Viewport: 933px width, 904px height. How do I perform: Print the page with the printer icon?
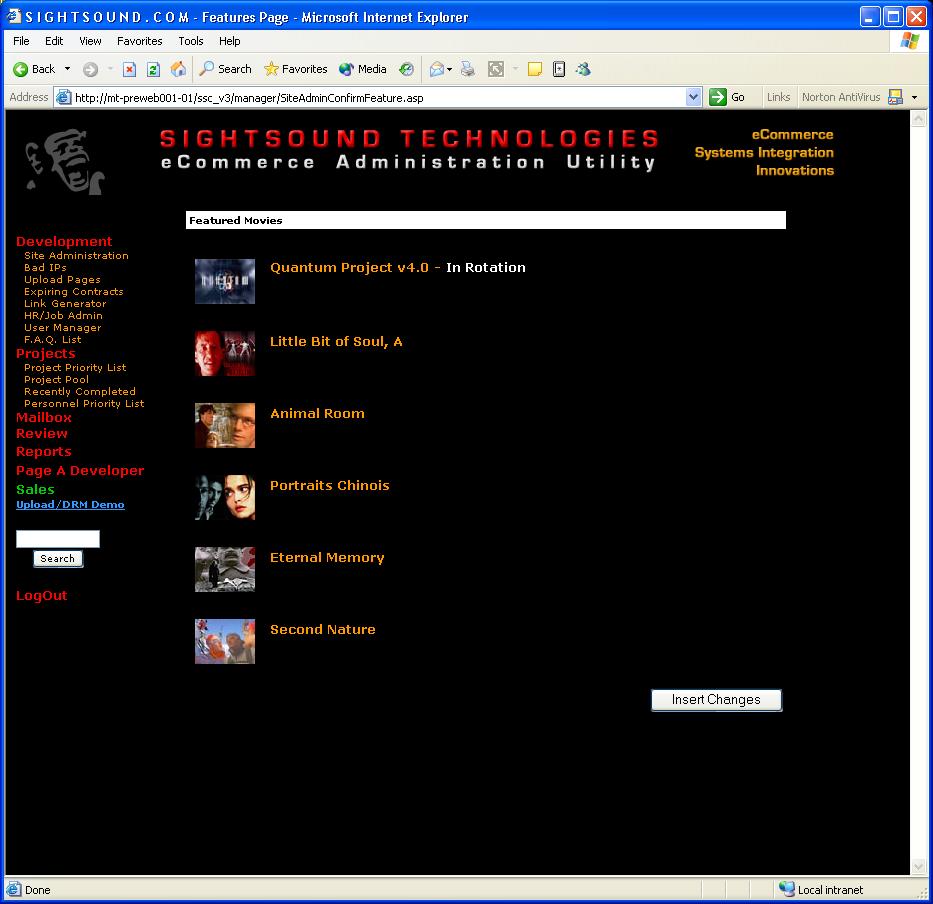[468, 70]
